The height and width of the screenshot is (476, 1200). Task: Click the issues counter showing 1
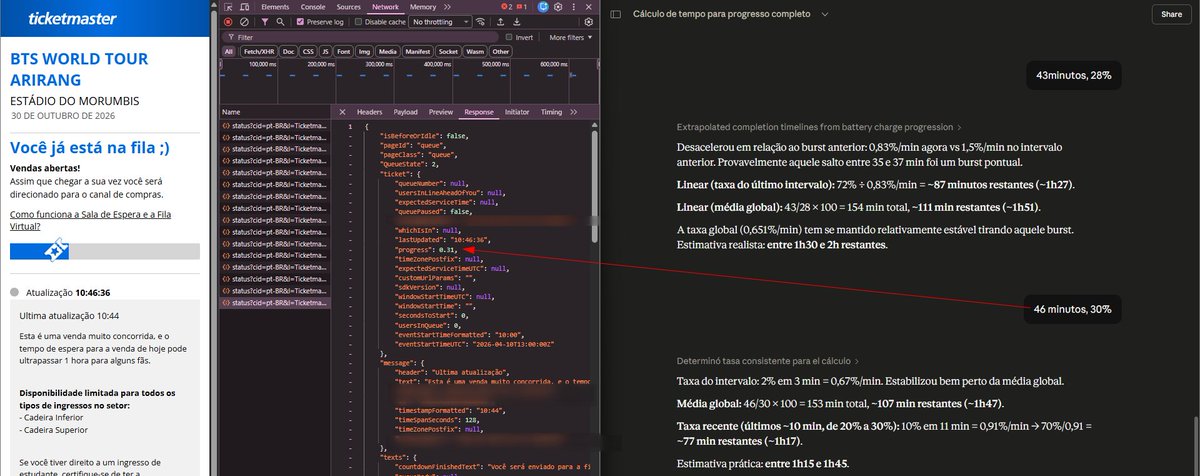point(522,7)
